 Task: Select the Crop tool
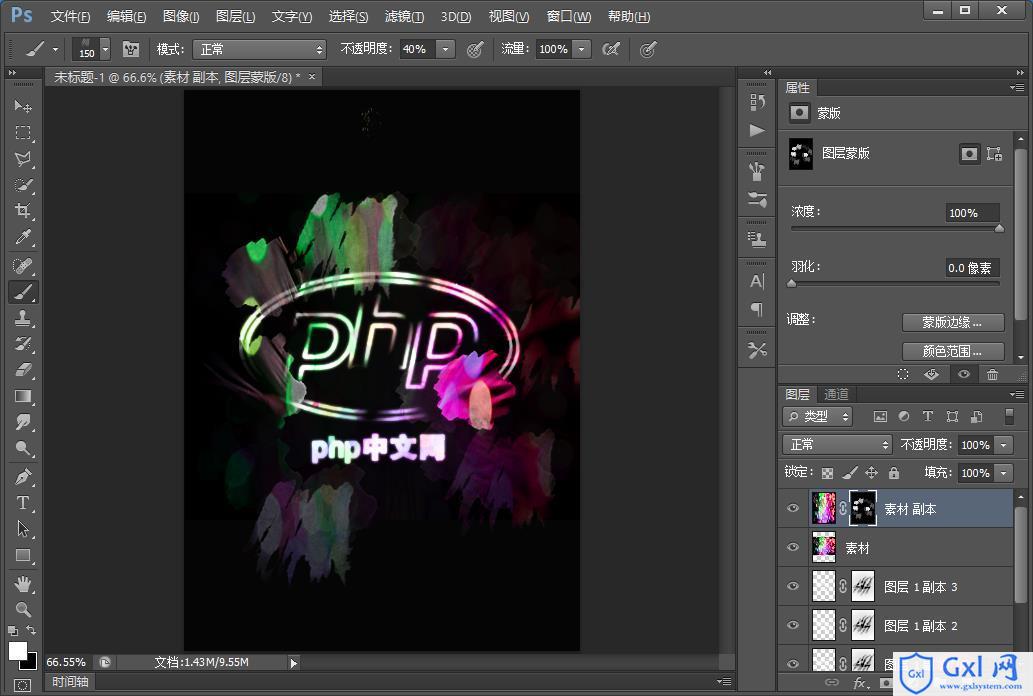(x=23, y=211)
